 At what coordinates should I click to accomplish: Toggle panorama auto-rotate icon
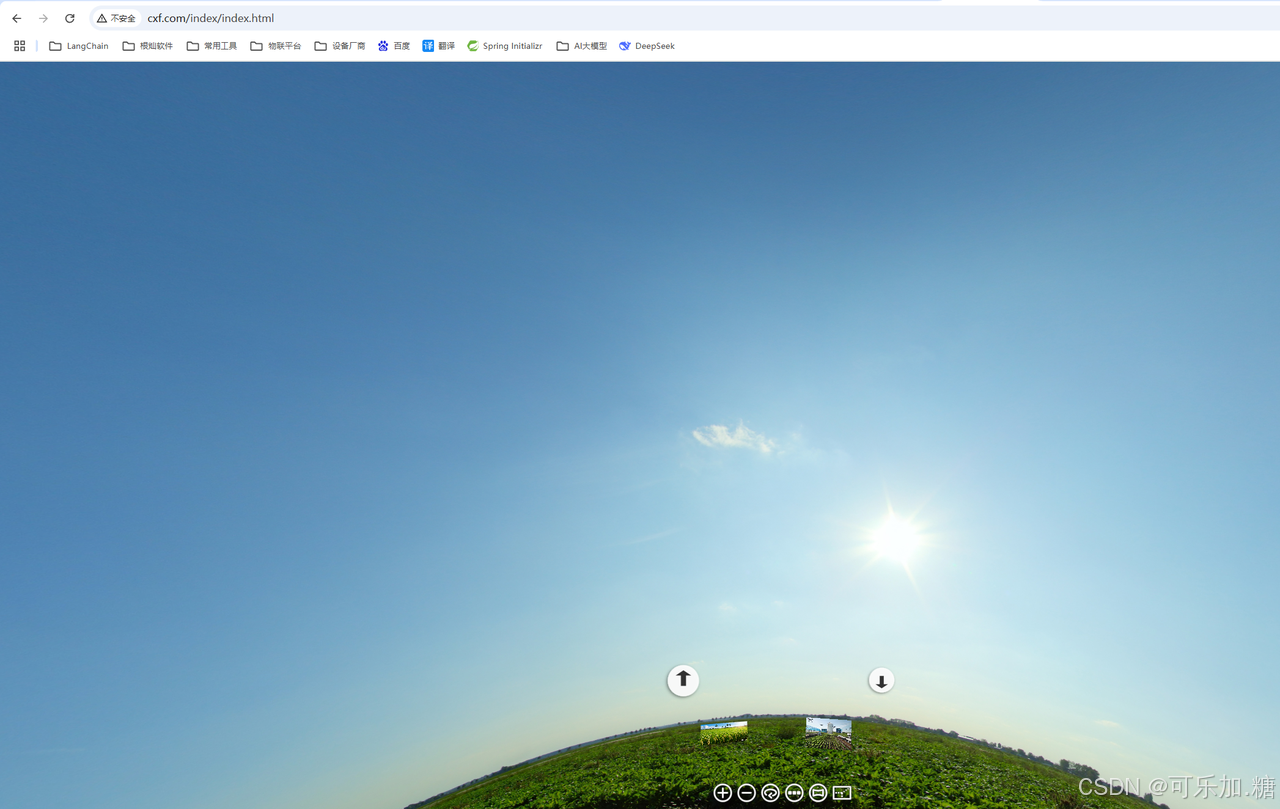(770, 793)
